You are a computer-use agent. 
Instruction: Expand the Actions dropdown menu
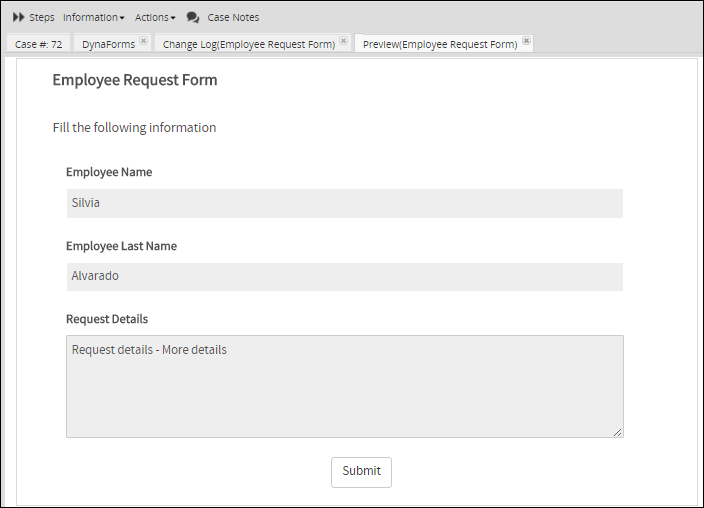[155, 17]
